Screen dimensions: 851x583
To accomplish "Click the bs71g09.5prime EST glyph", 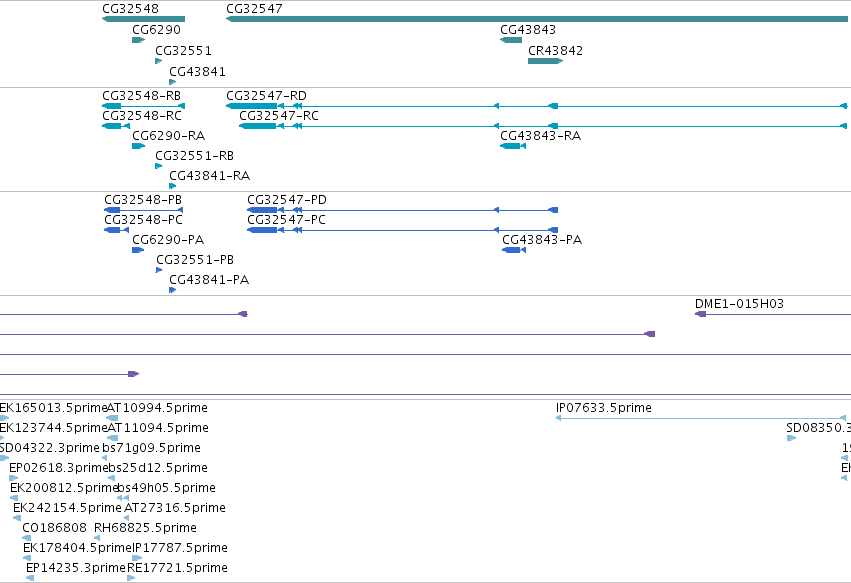I will pos(105,458).
